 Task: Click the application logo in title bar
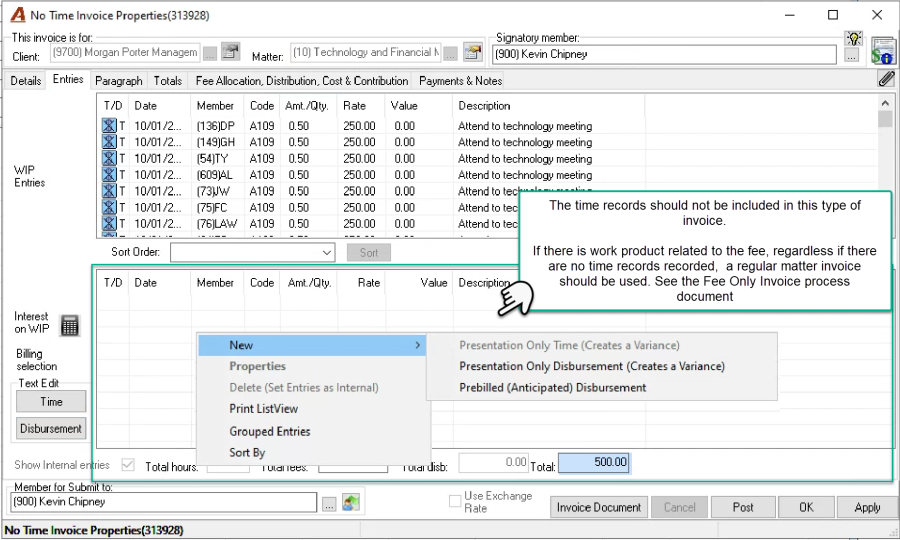[x=18, y=15]
